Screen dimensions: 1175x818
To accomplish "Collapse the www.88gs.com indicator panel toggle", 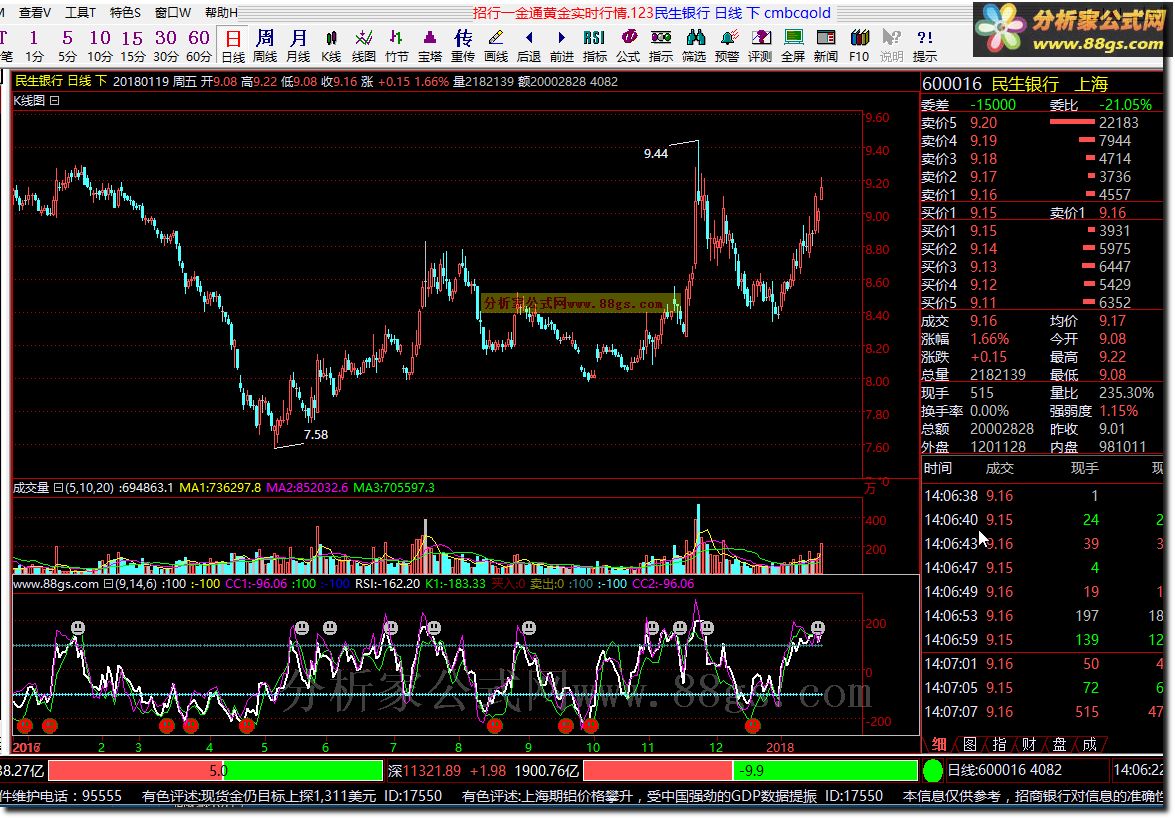I will tap(108, 584).
